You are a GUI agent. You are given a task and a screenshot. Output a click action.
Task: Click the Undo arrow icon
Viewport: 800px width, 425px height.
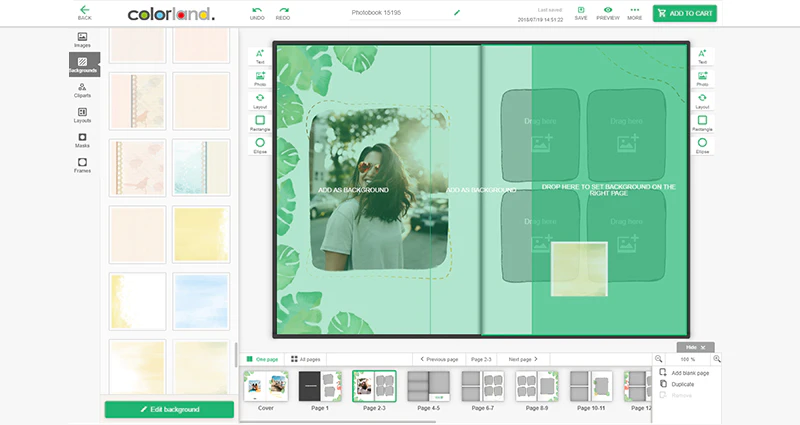(x=257, y=13)
